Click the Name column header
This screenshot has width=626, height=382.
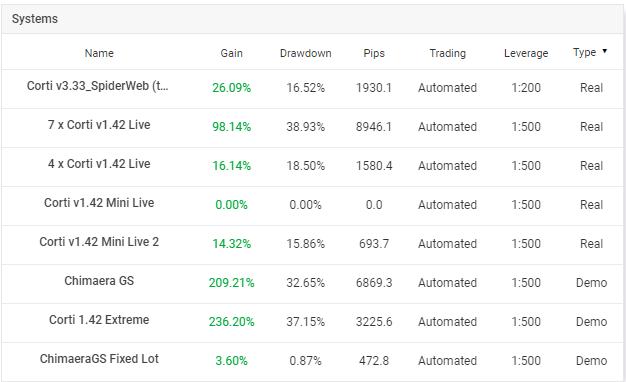click(99, 53)
